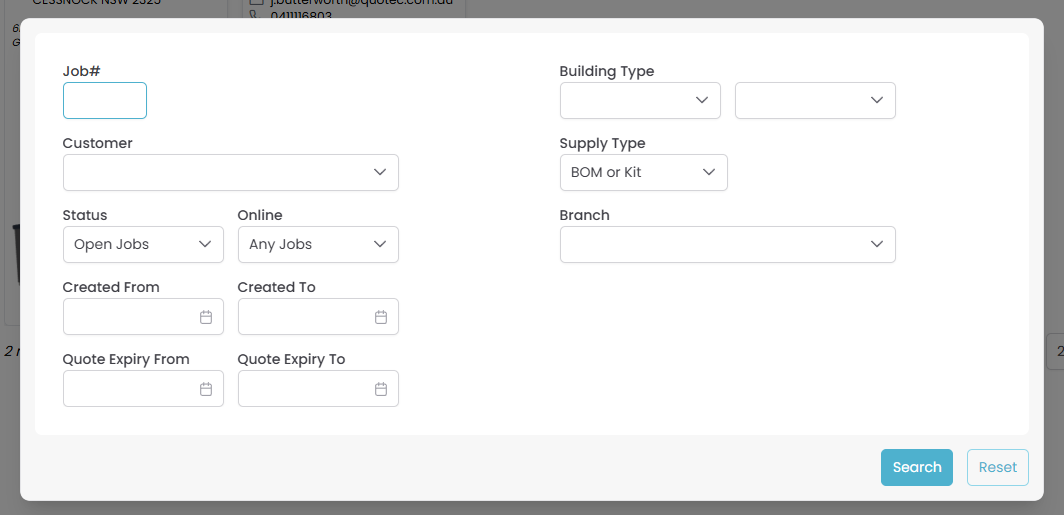This screenshot has width=1064, height=515.
Task: Expand the second Building Type dropdown
Action: (815, 101)
